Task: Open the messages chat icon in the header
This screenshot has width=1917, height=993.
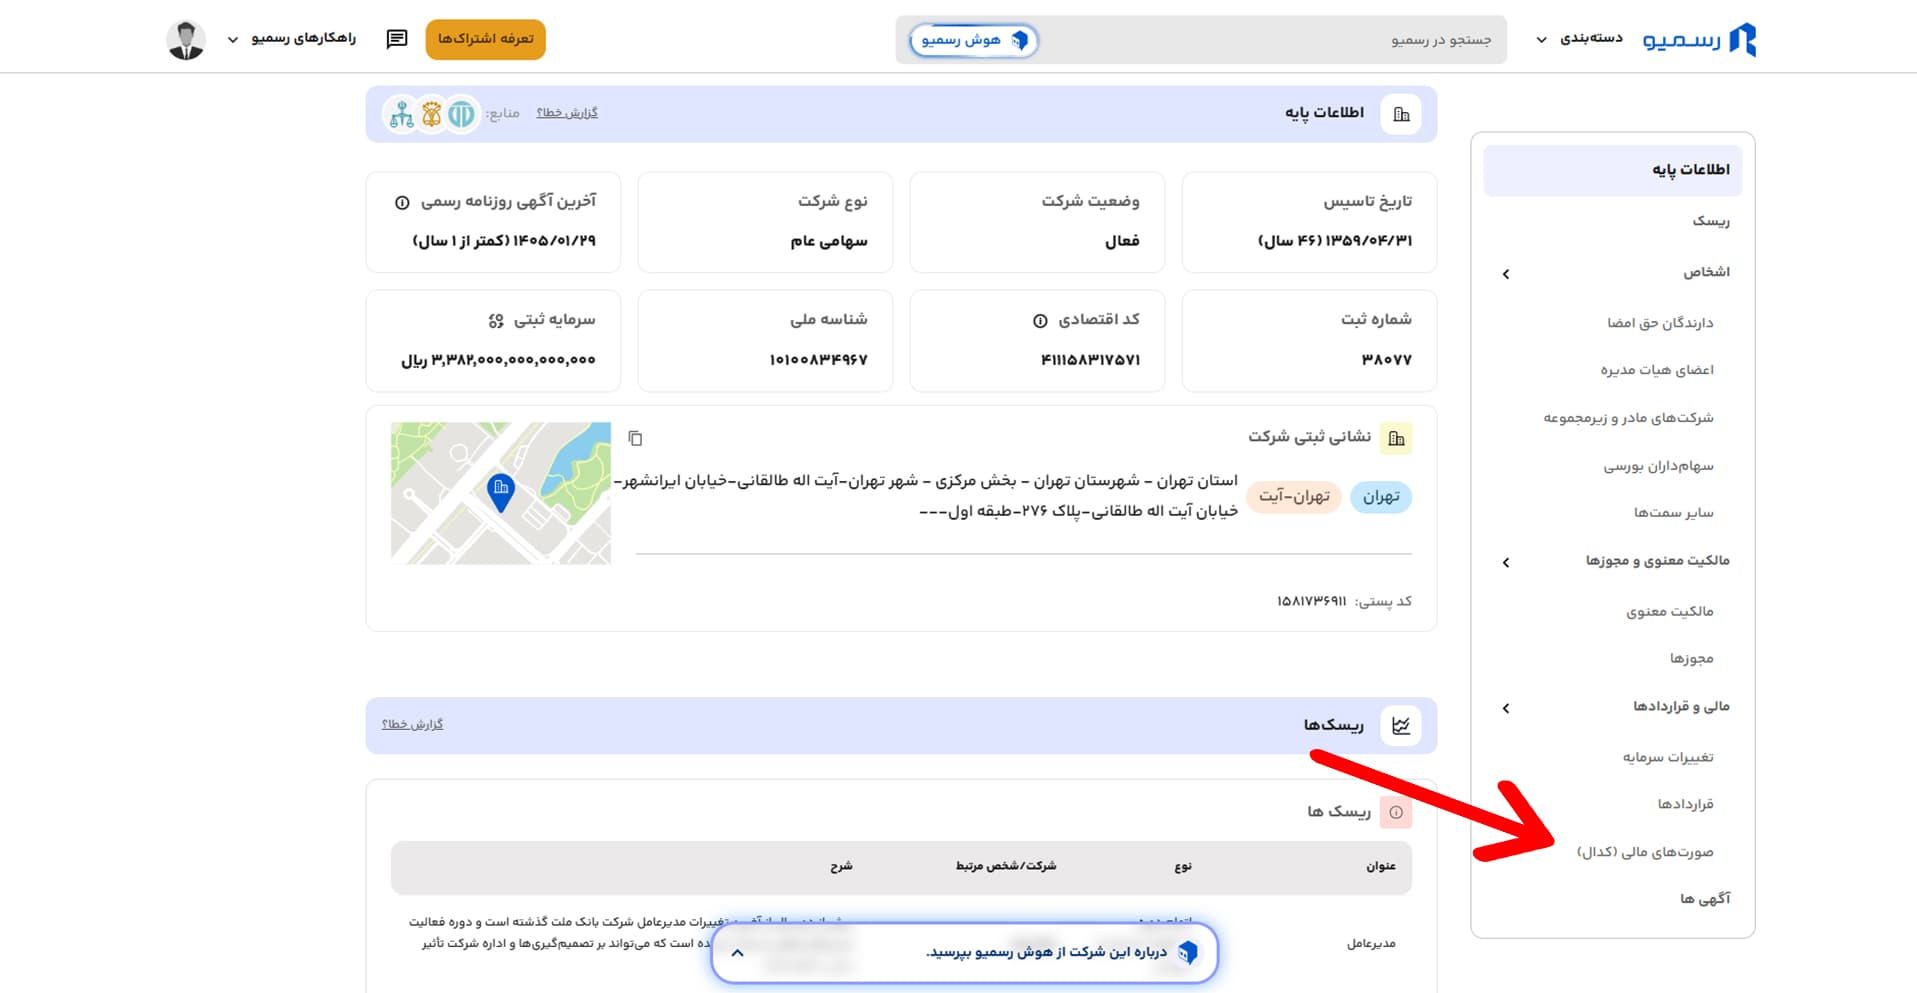Action: [397, 39]
